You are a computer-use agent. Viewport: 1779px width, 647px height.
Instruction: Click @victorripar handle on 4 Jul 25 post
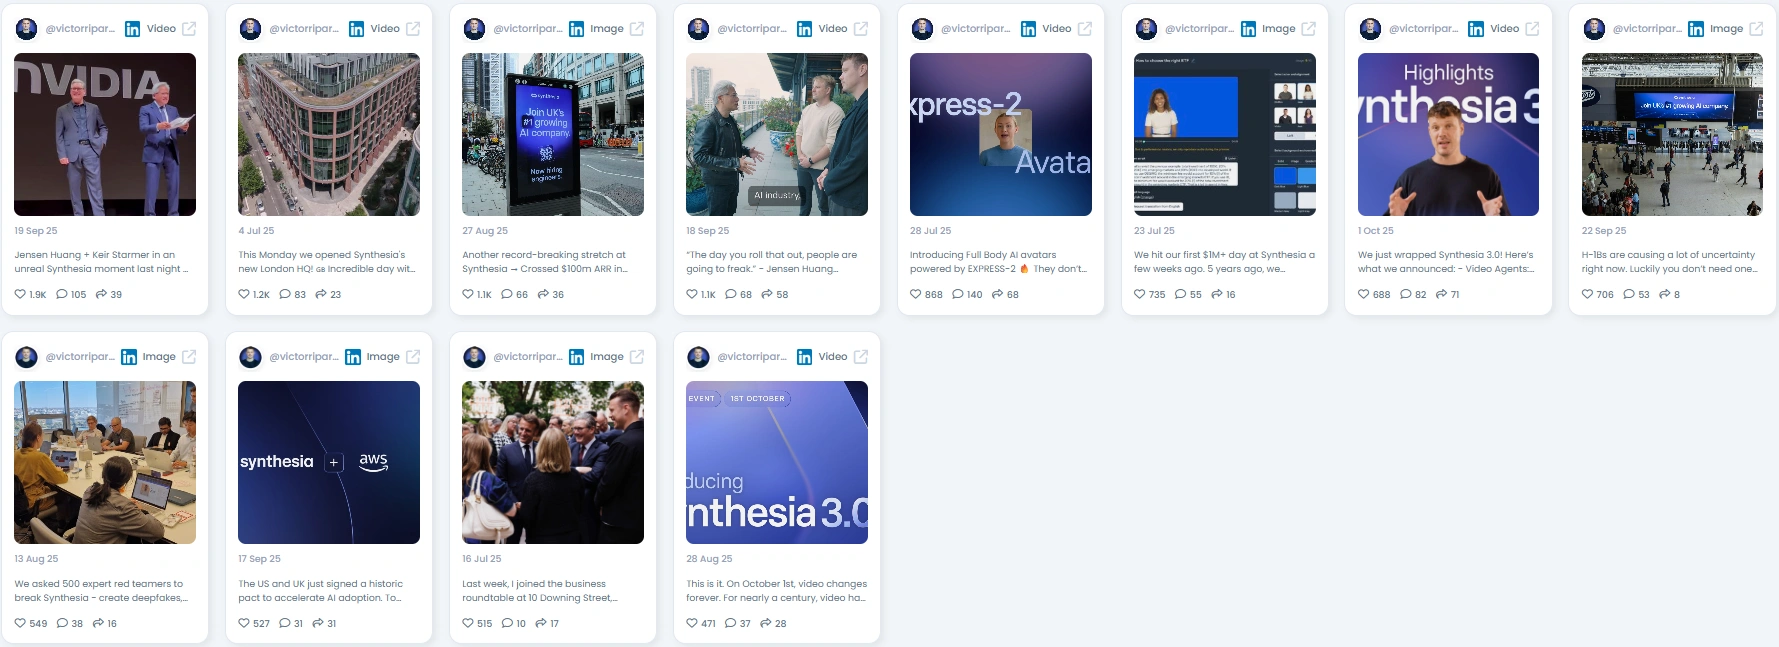[304, 29]
